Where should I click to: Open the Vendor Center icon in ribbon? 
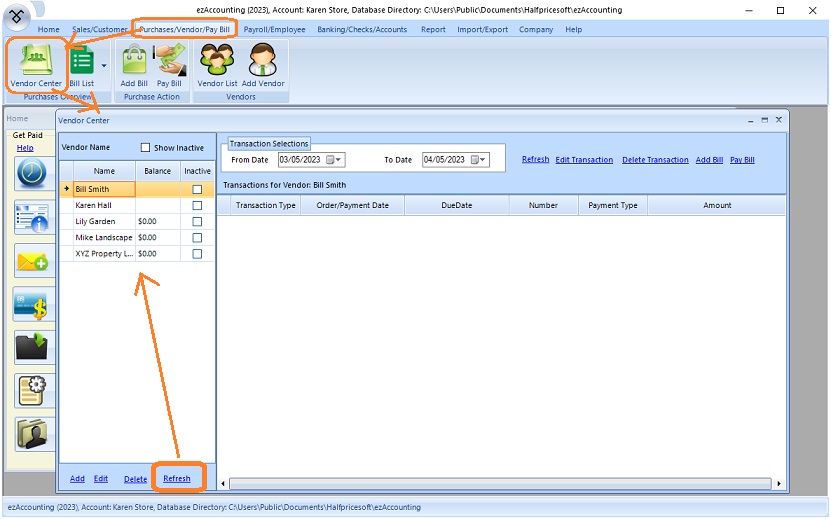coord(36,65)
